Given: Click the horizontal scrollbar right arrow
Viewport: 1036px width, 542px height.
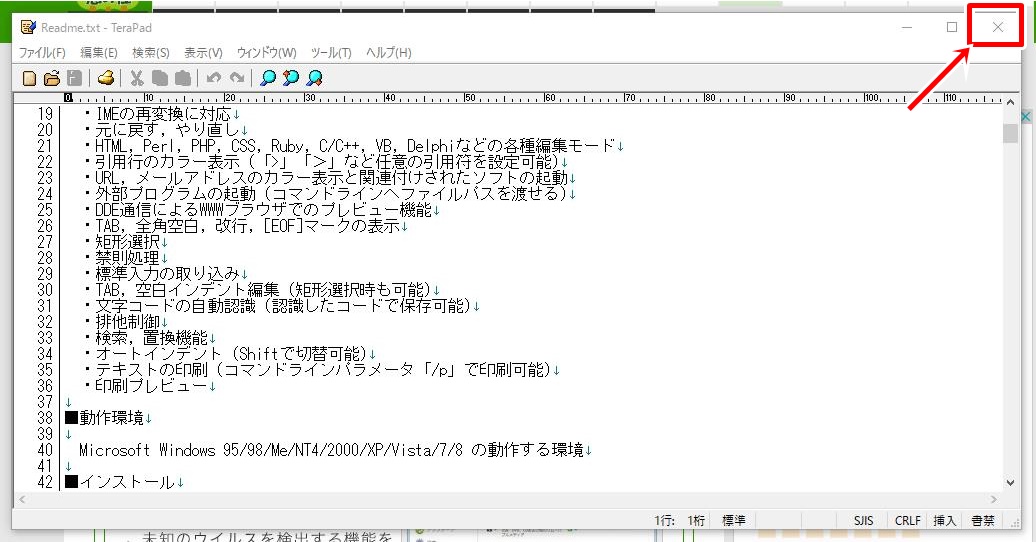Looking at the screenshot, I should point(994,499).
